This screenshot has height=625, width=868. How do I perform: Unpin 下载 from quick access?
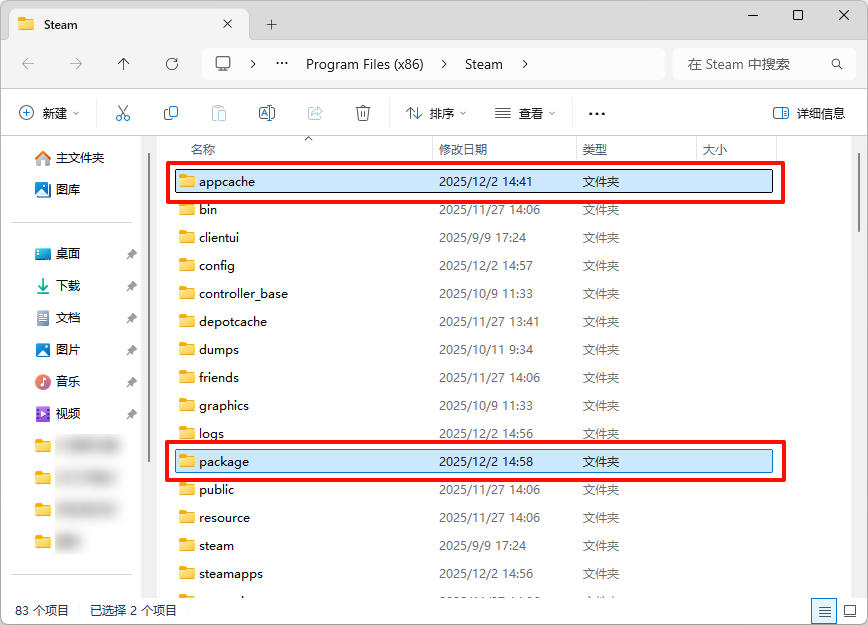pos(132,286)
